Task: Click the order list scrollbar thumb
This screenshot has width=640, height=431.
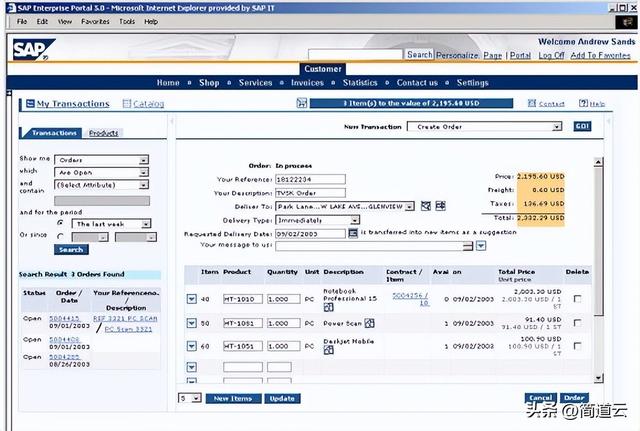Action: [x=598, y=241]
